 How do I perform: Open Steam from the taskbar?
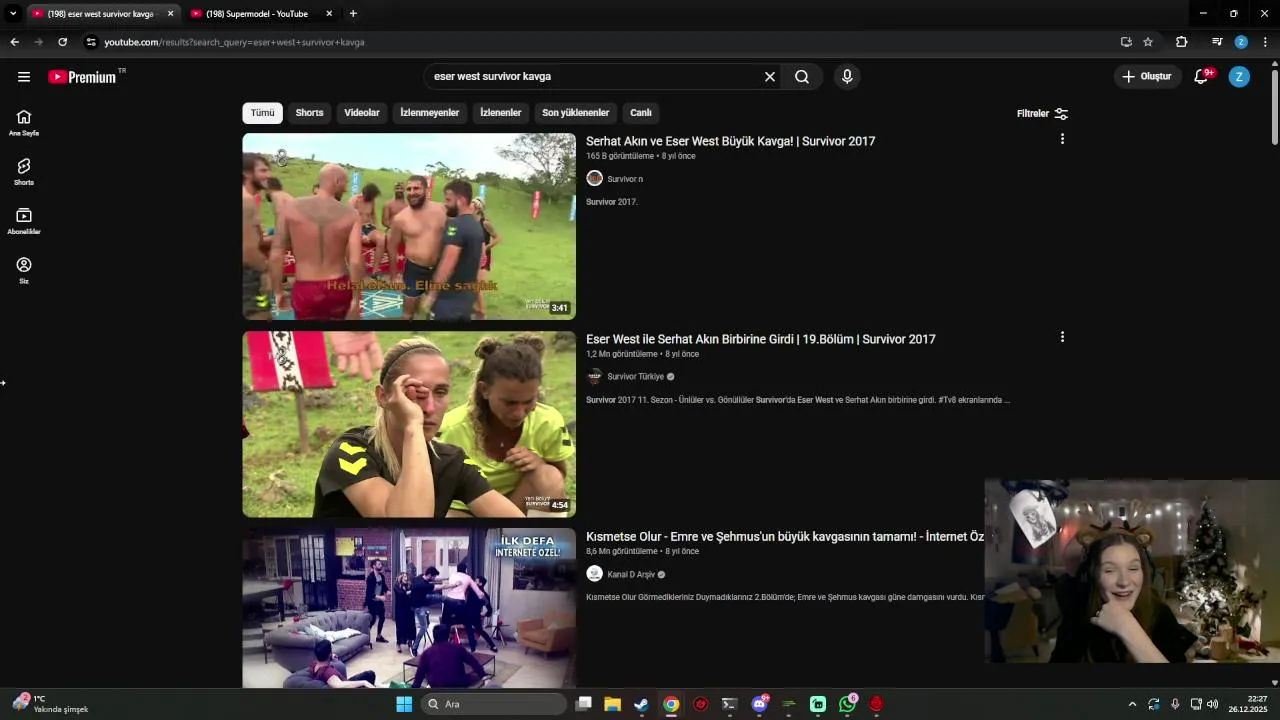tap(641, 704)
